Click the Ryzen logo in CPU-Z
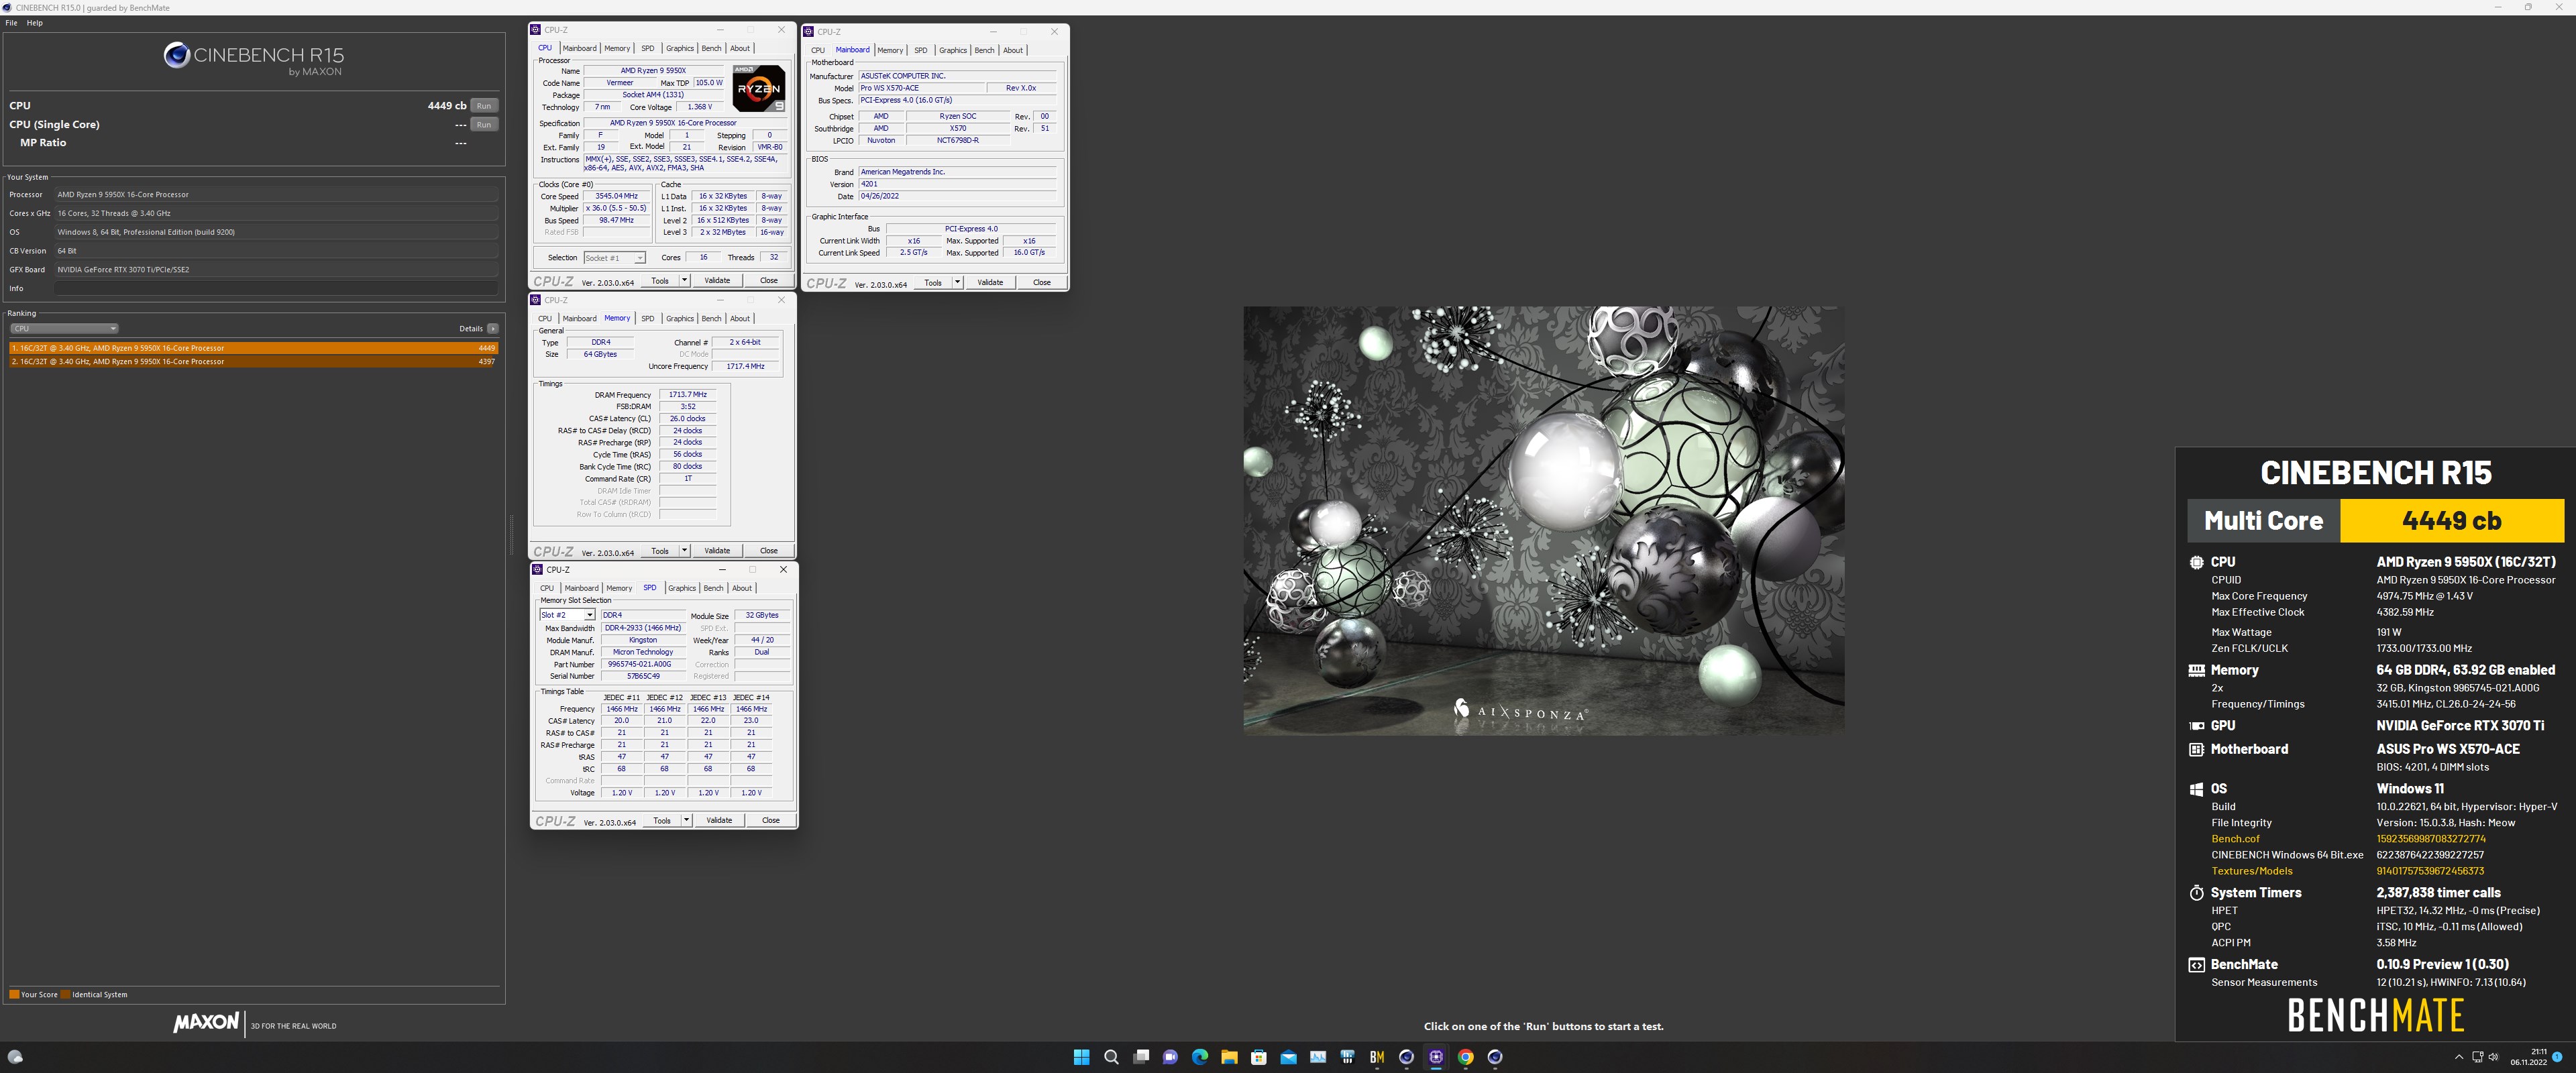2576x1073 pixels. tap(758, 88)
